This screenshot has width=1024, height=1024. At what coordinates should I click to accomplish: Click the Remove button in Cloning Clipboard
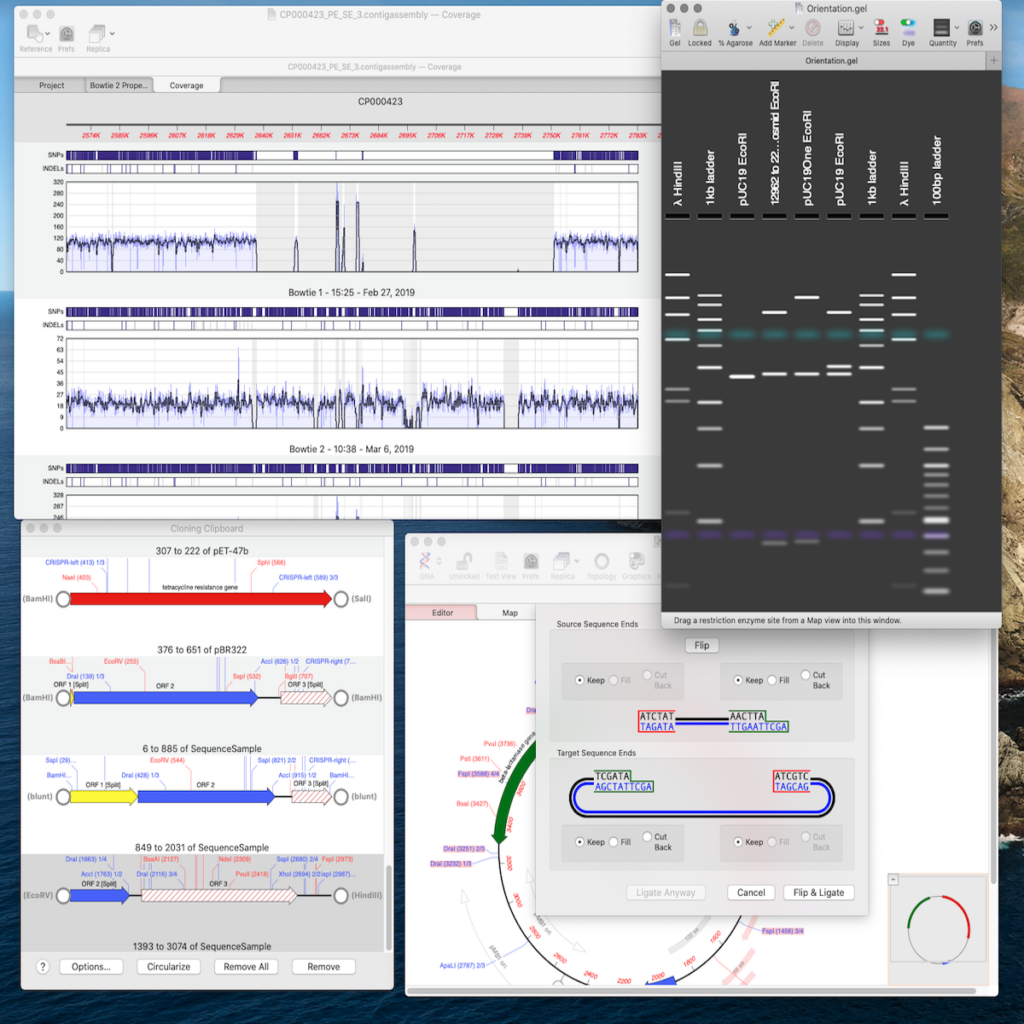[323, 967]
